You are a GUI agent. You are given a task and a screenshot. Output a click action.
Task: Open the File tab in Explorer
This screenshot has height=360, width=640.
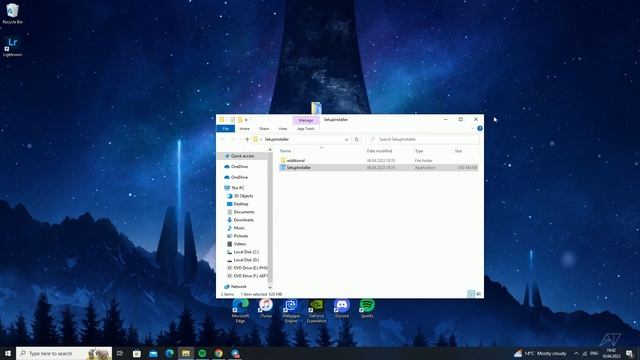pyautogui.click(x=225, y=129)
